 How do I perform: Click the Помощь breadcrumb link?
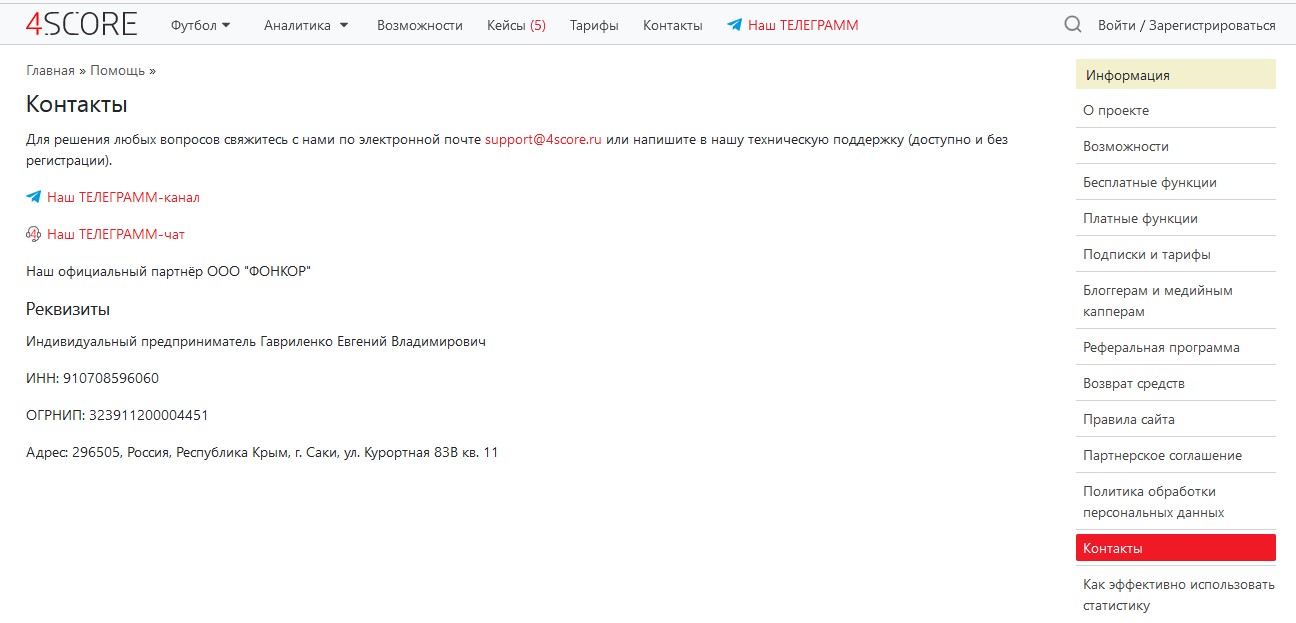[x=118, y=71]
